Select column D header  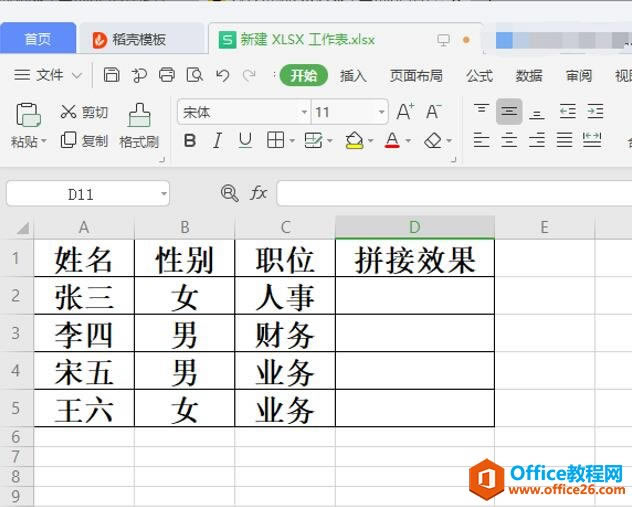[415, 227]
